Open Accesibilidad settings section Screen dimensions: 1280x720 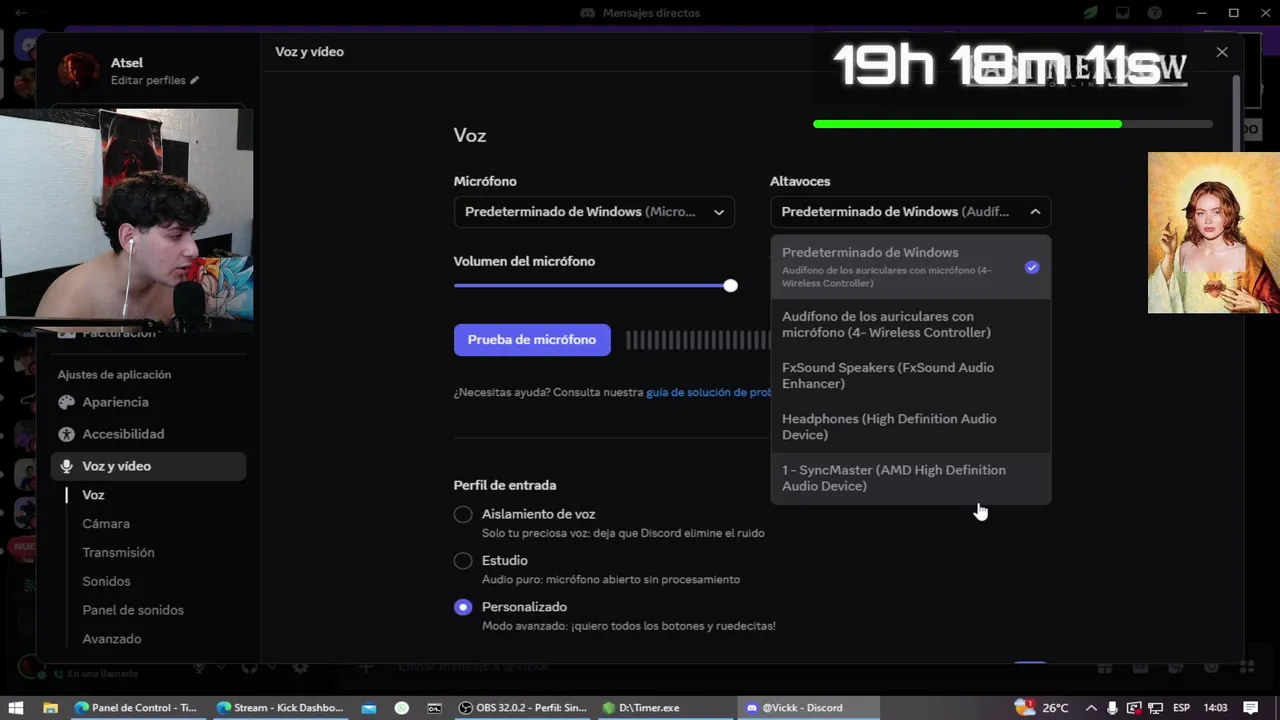pyautogui.click(x=148, y=434)
